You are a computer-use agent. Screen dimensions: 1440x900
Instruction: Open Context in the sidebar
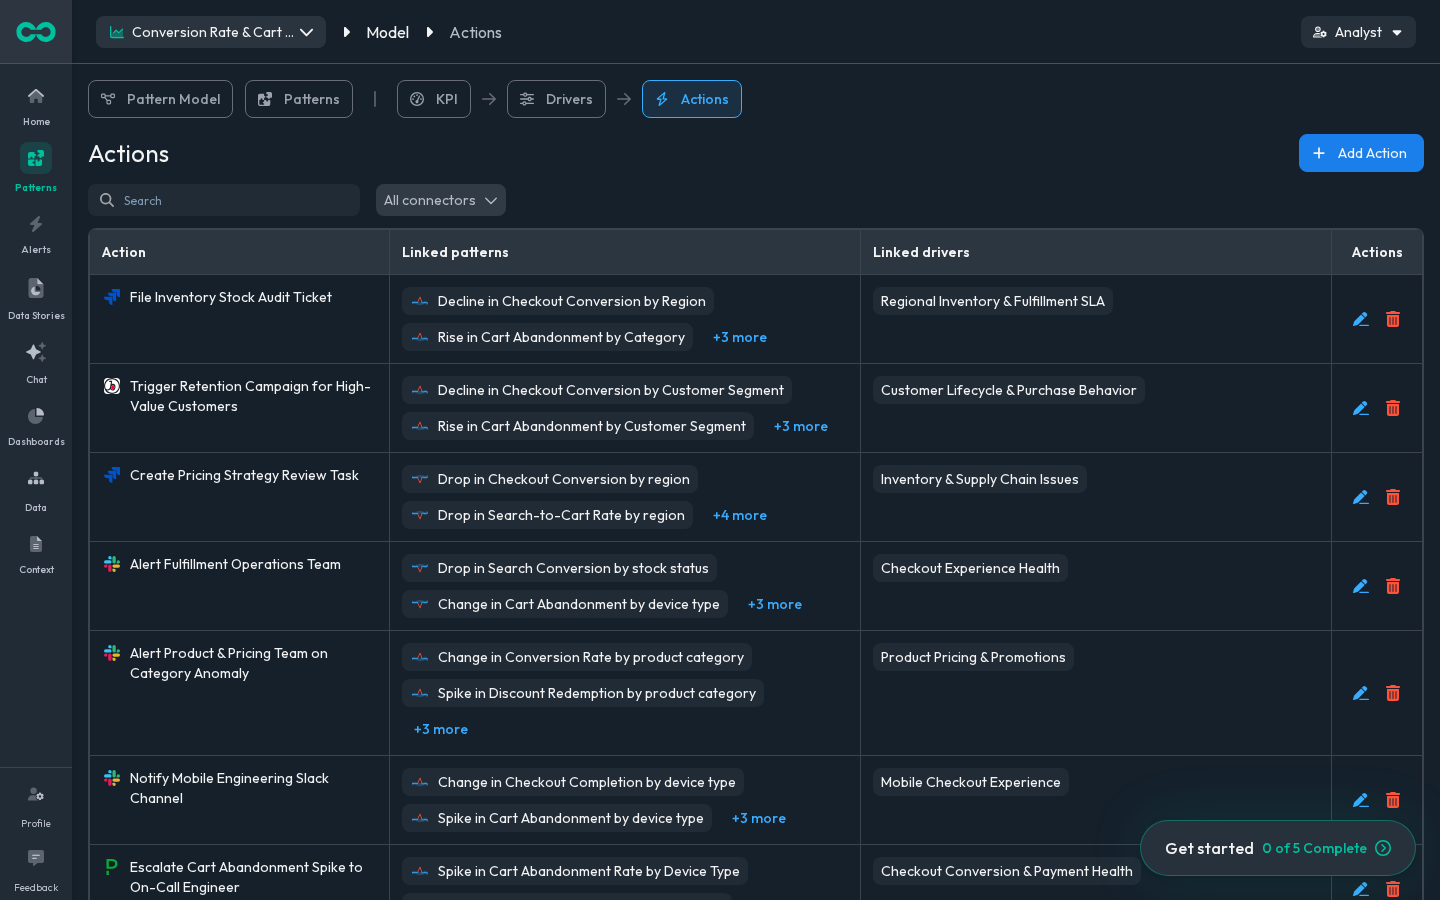click(x=36, y=554)
